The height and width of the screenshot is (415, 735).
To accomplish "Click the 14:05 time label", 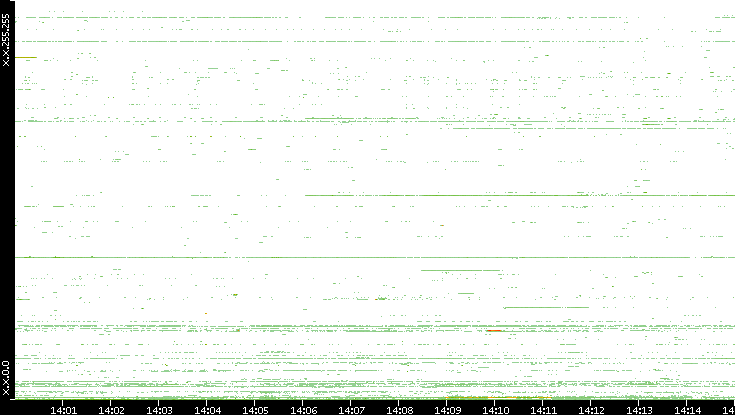I will (255, 410).
